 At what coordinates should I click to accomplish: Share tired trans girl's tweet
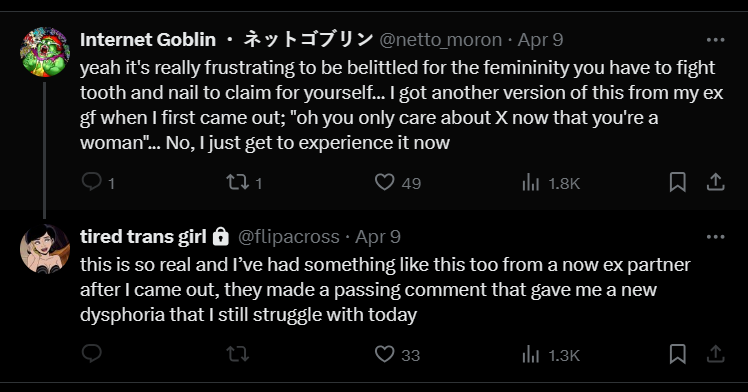(716, 354)
